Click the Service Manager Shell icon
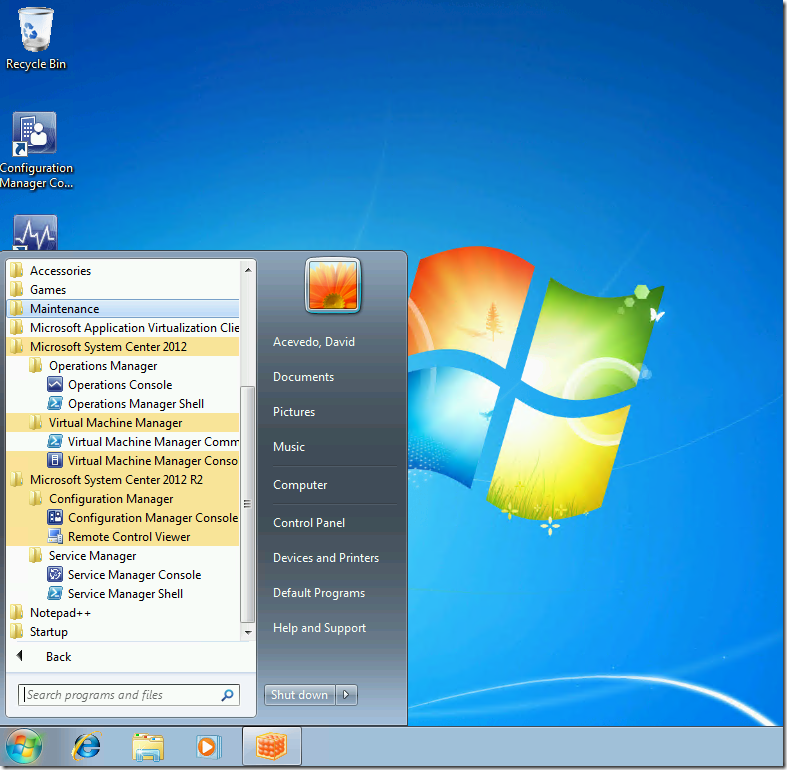 tap(55, 594)
